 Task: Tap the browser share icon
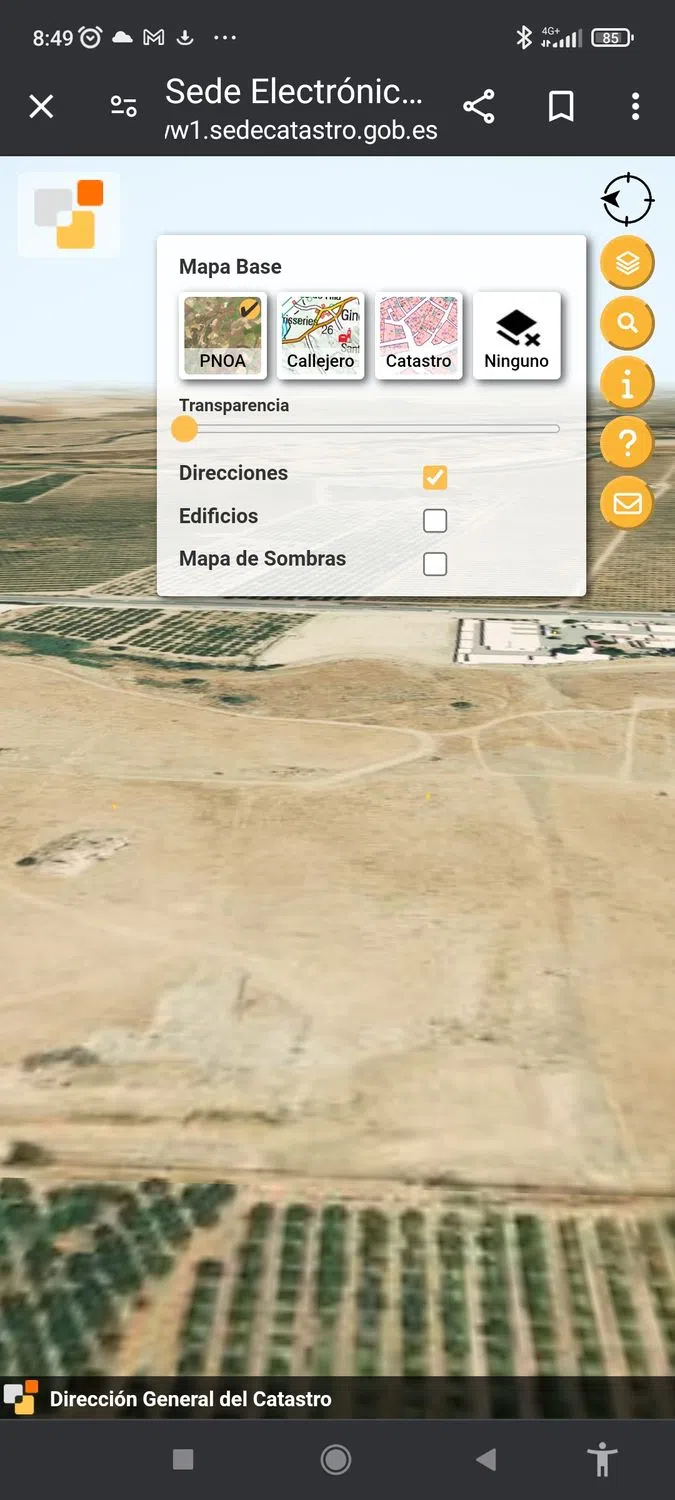click(x=479, y=106)
